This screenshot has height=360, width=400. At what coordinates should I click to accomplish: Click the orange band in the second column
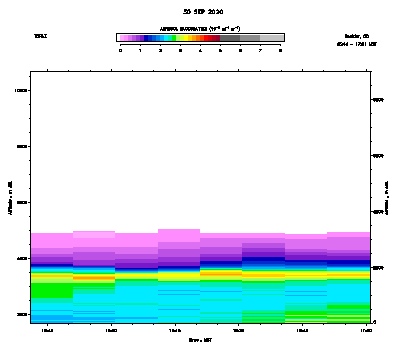click(94, 277)
